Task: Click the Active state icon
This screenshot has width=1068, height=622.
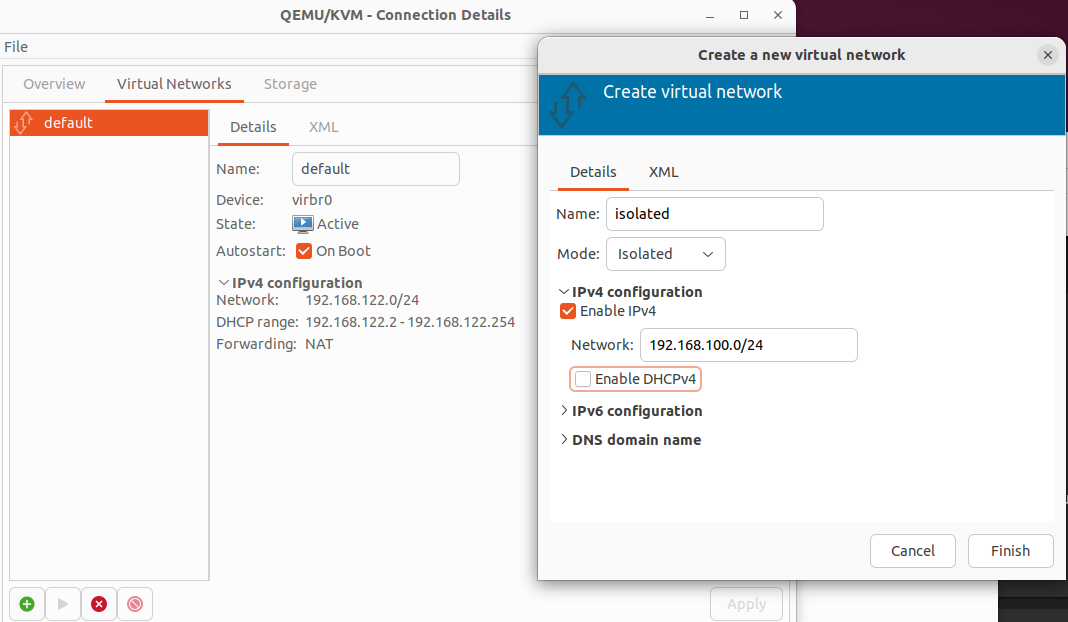Action: pos(301,224)
